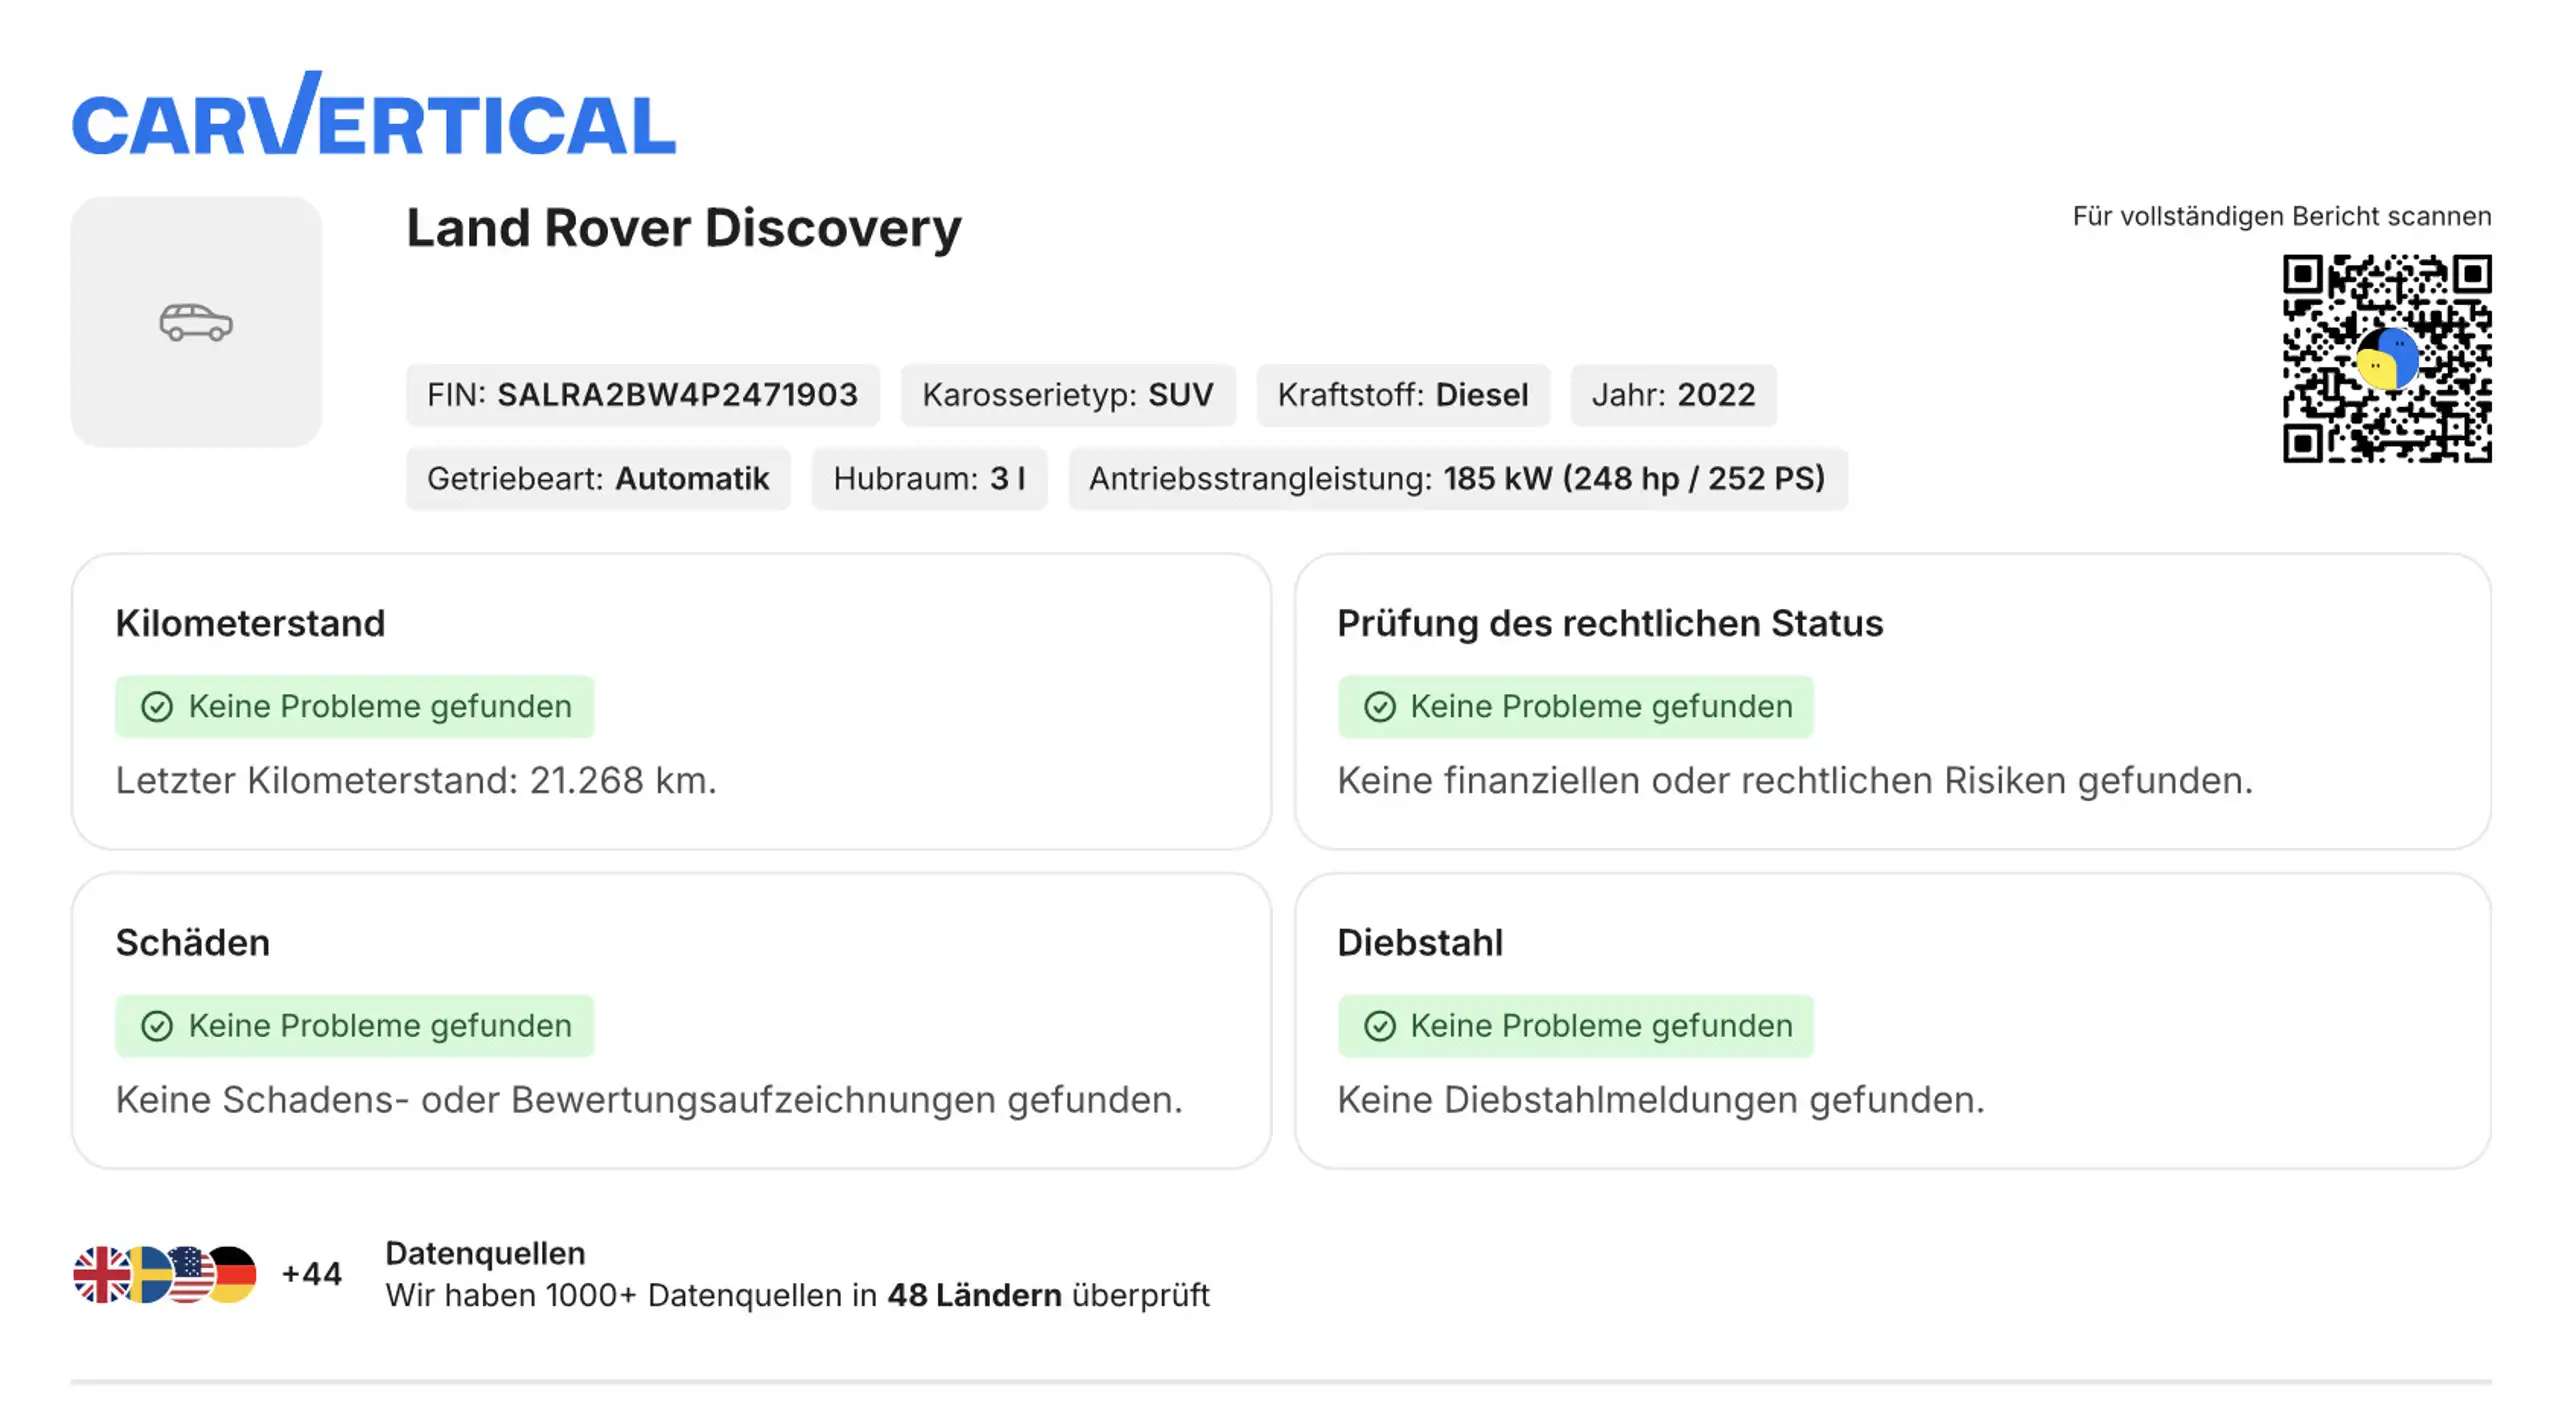Image resolution: width=2560 pixels, height=1406 pixels.
Task: Click the Diebstahl heading
Action: pos(1420,942)
